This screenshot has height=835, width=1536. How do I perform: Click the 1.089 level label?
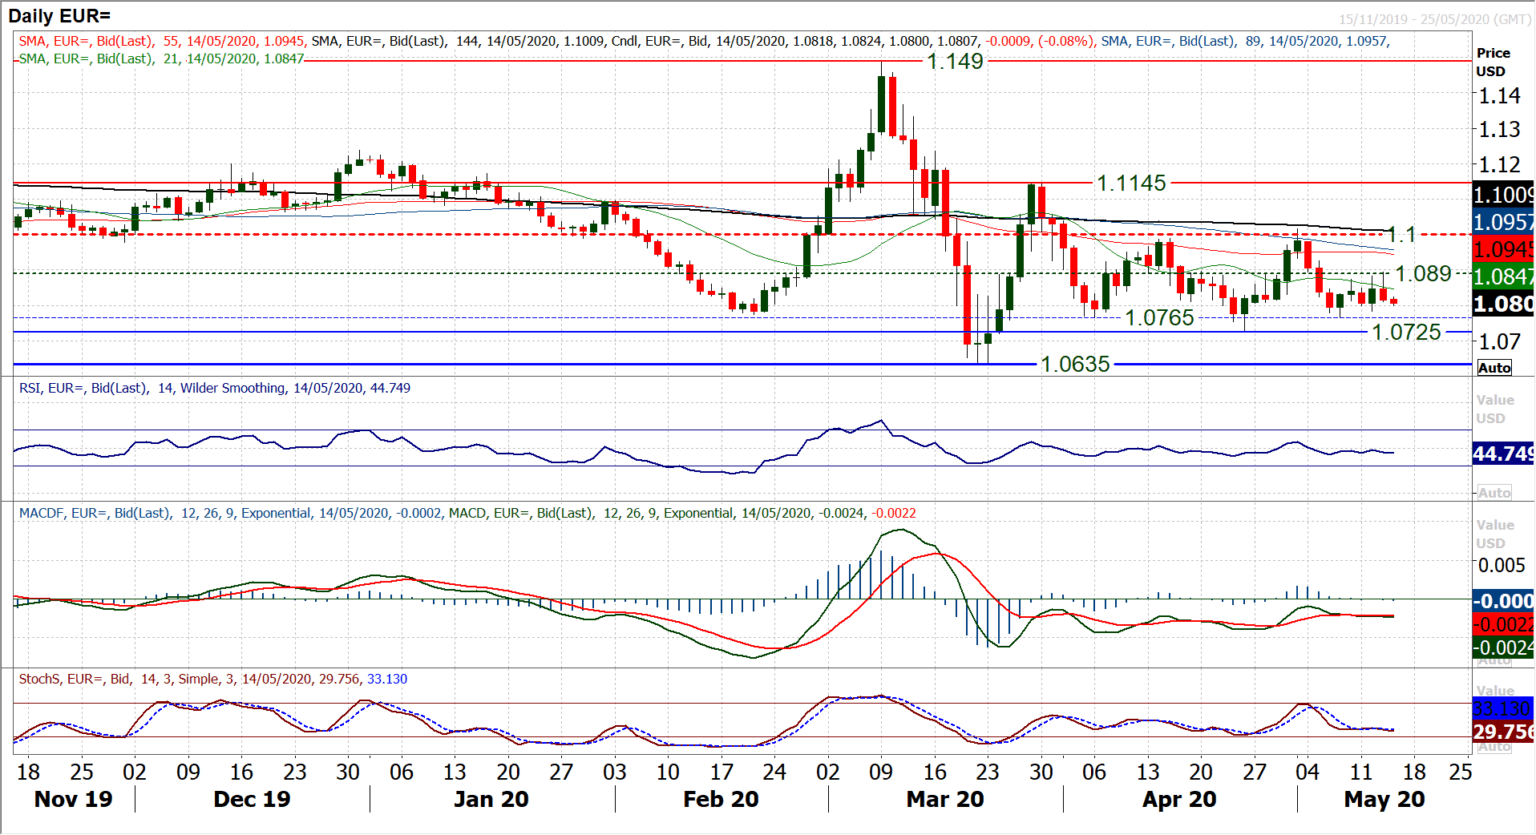point(1423,274)
